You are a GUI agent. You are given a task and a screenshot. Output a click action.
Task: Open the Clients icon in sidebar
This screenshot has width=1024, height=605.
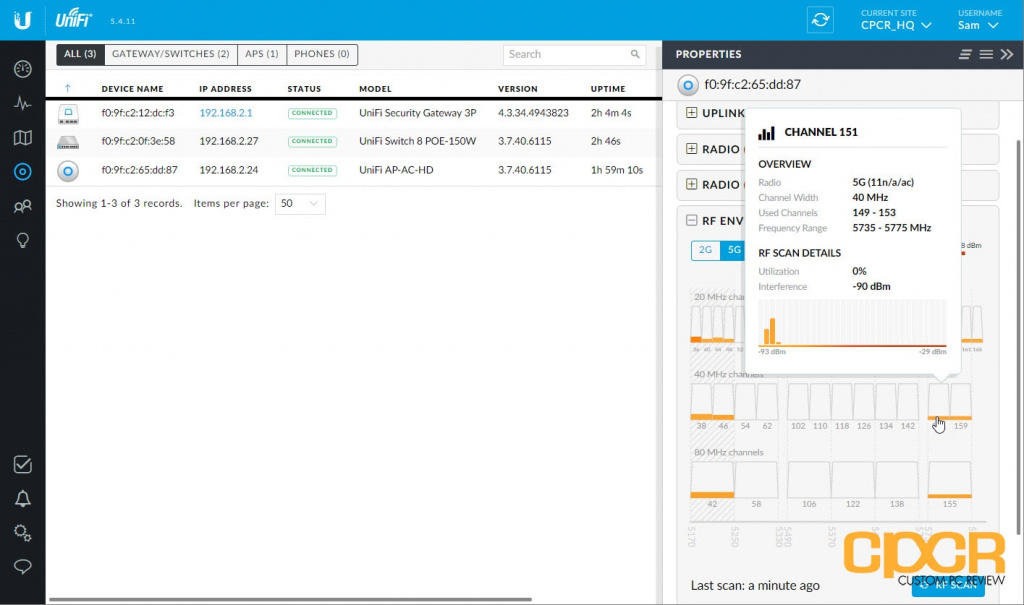(x=22, y=206)
